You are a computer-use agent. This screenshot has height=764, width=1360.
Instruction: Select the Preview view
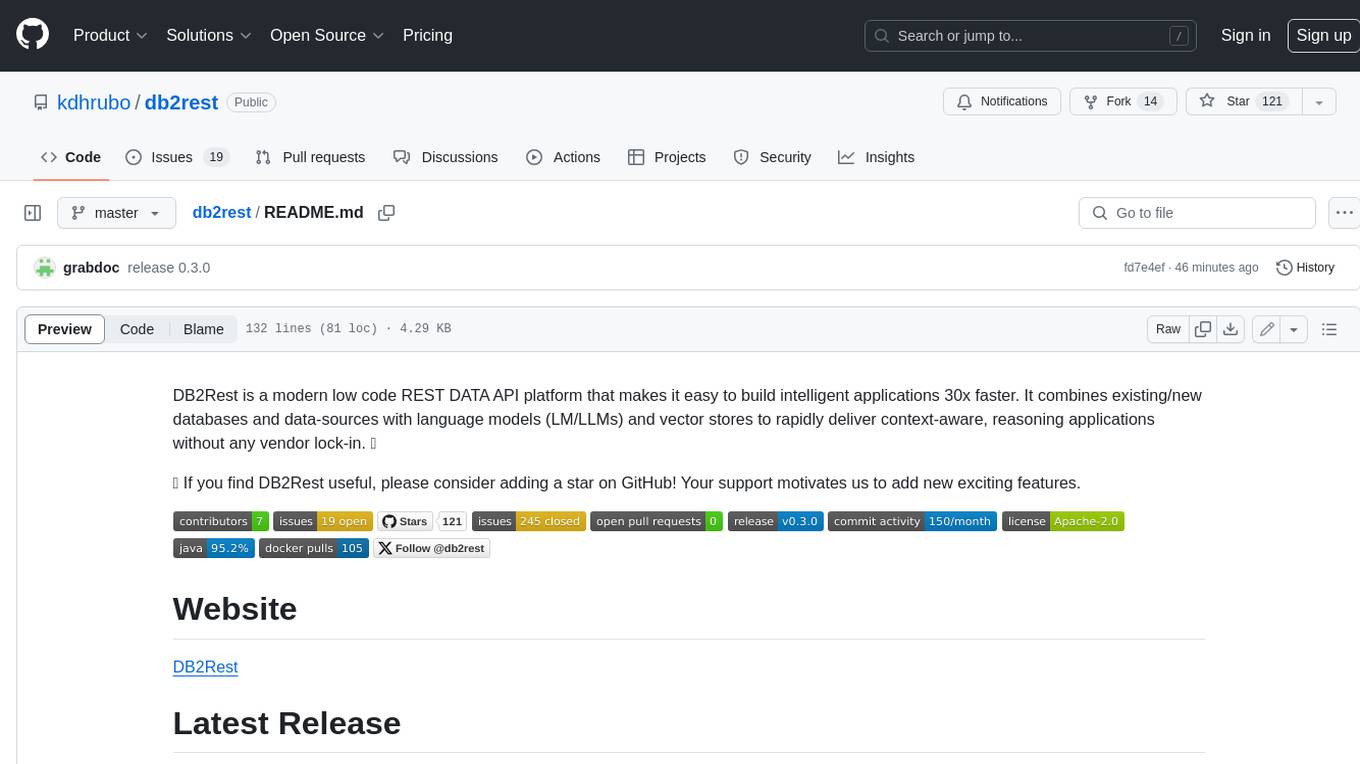pyautogui.click(x=65, y=329)
